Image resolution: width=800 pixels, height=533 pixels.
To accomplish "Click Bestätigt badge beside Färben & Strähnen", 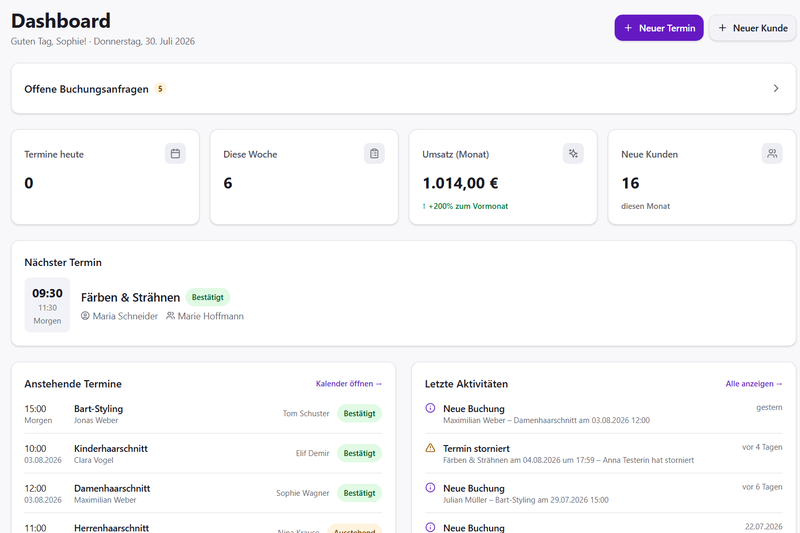I will [x=208, y=297].
